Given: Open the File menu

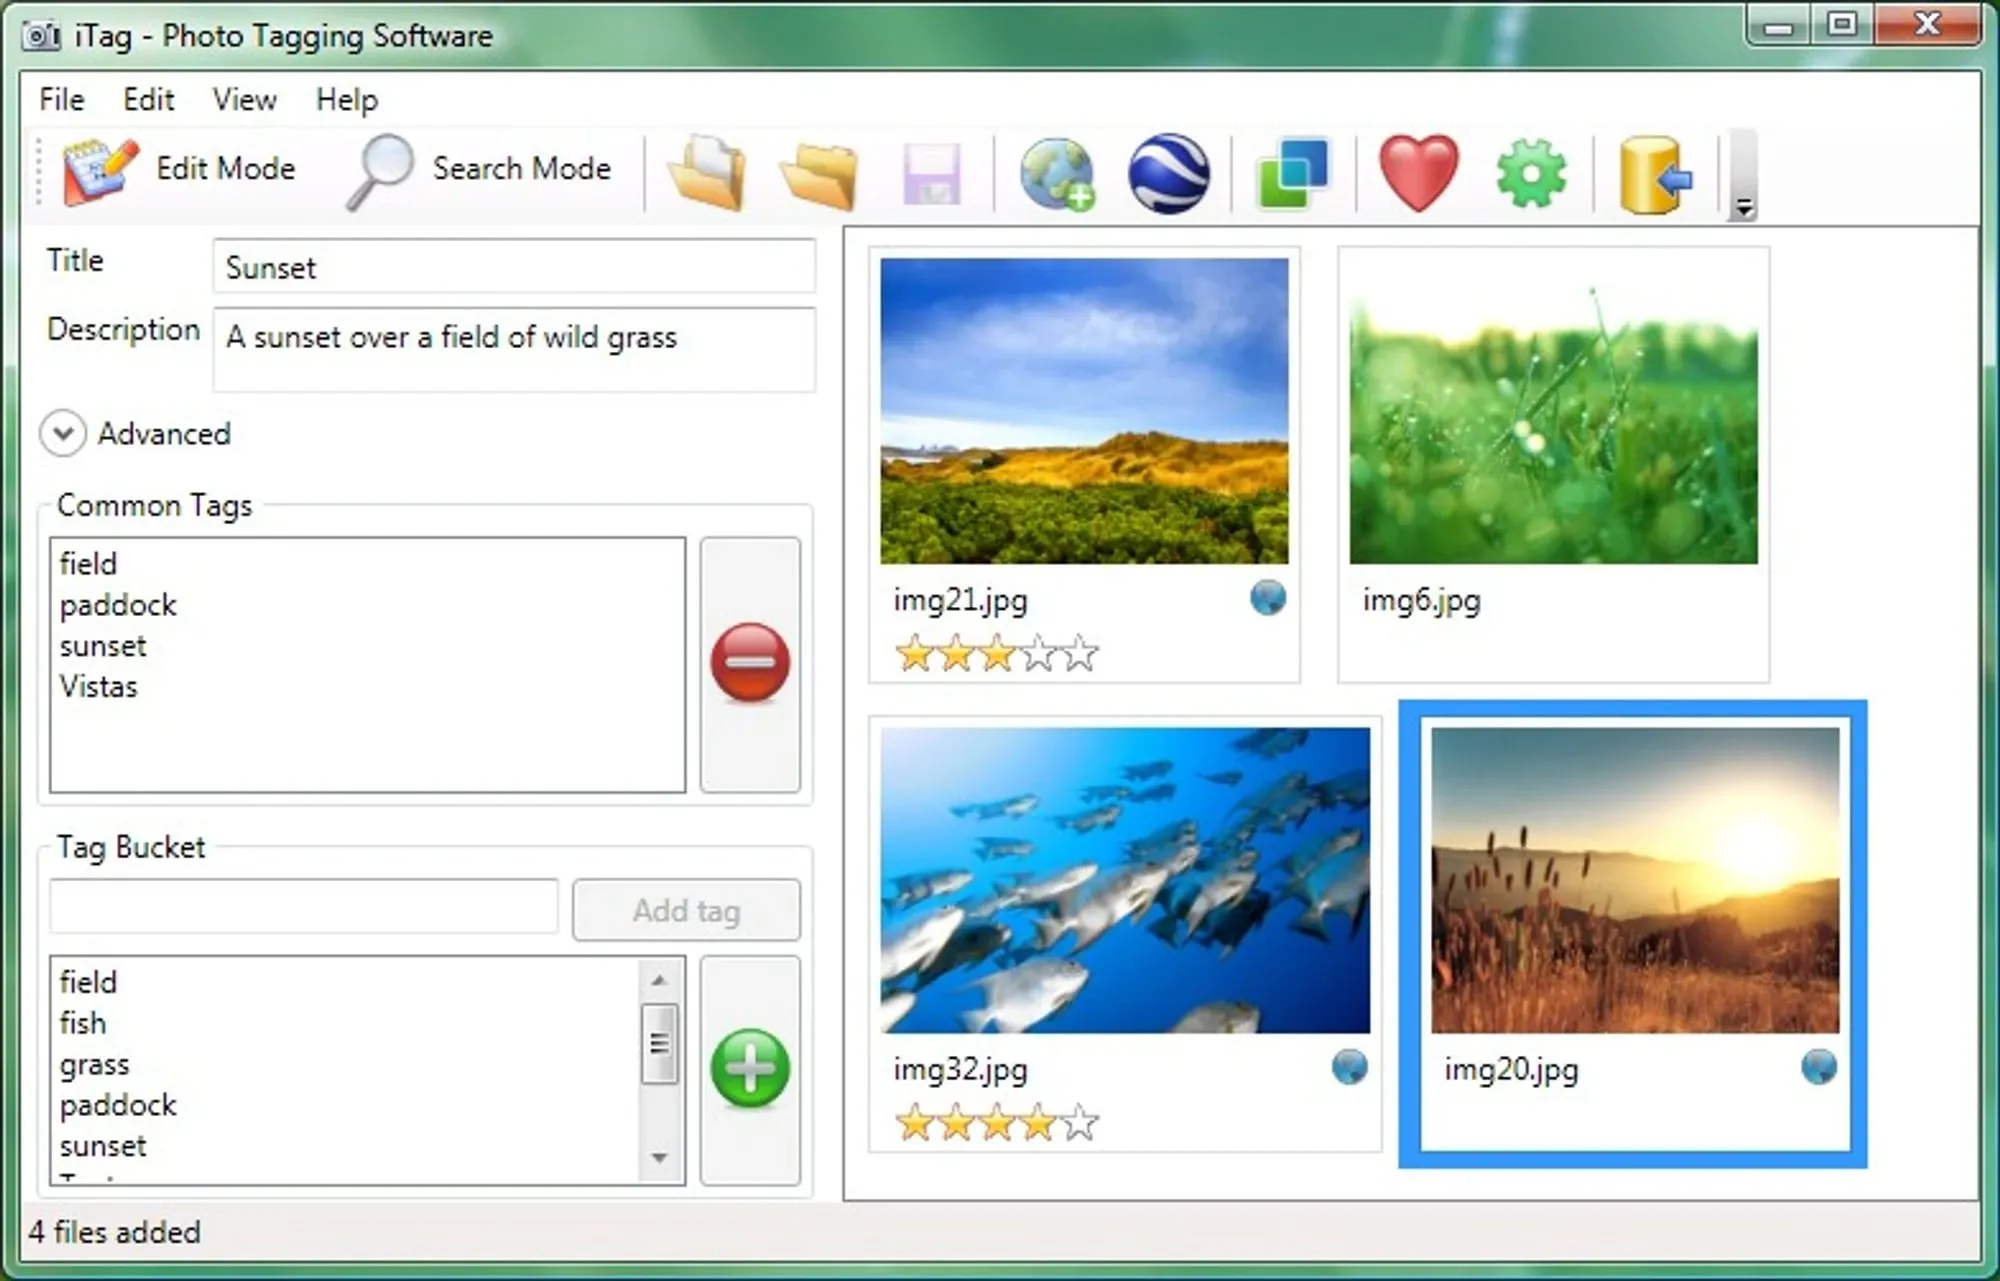Looking at the screenshot, I should click(61, 100).
